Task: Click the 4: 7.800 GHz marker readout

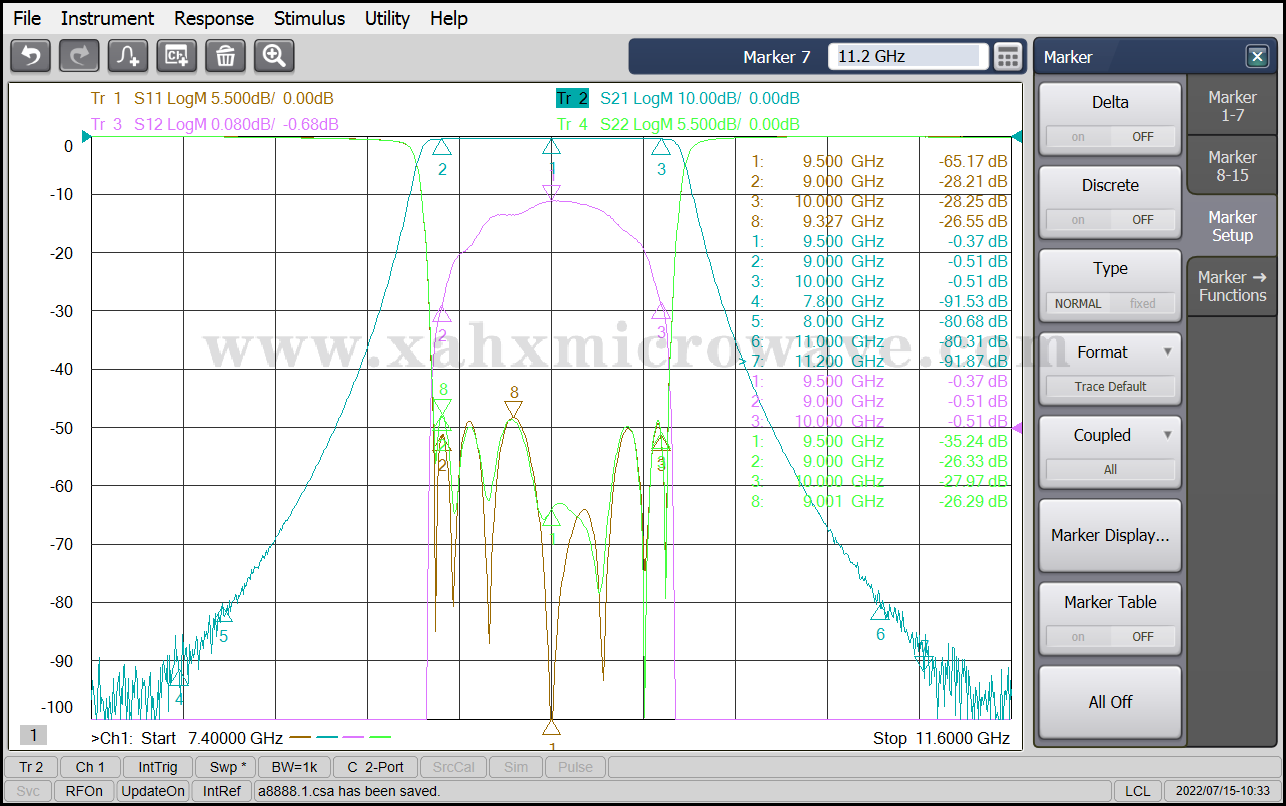Action: click(x=879, y=301)
